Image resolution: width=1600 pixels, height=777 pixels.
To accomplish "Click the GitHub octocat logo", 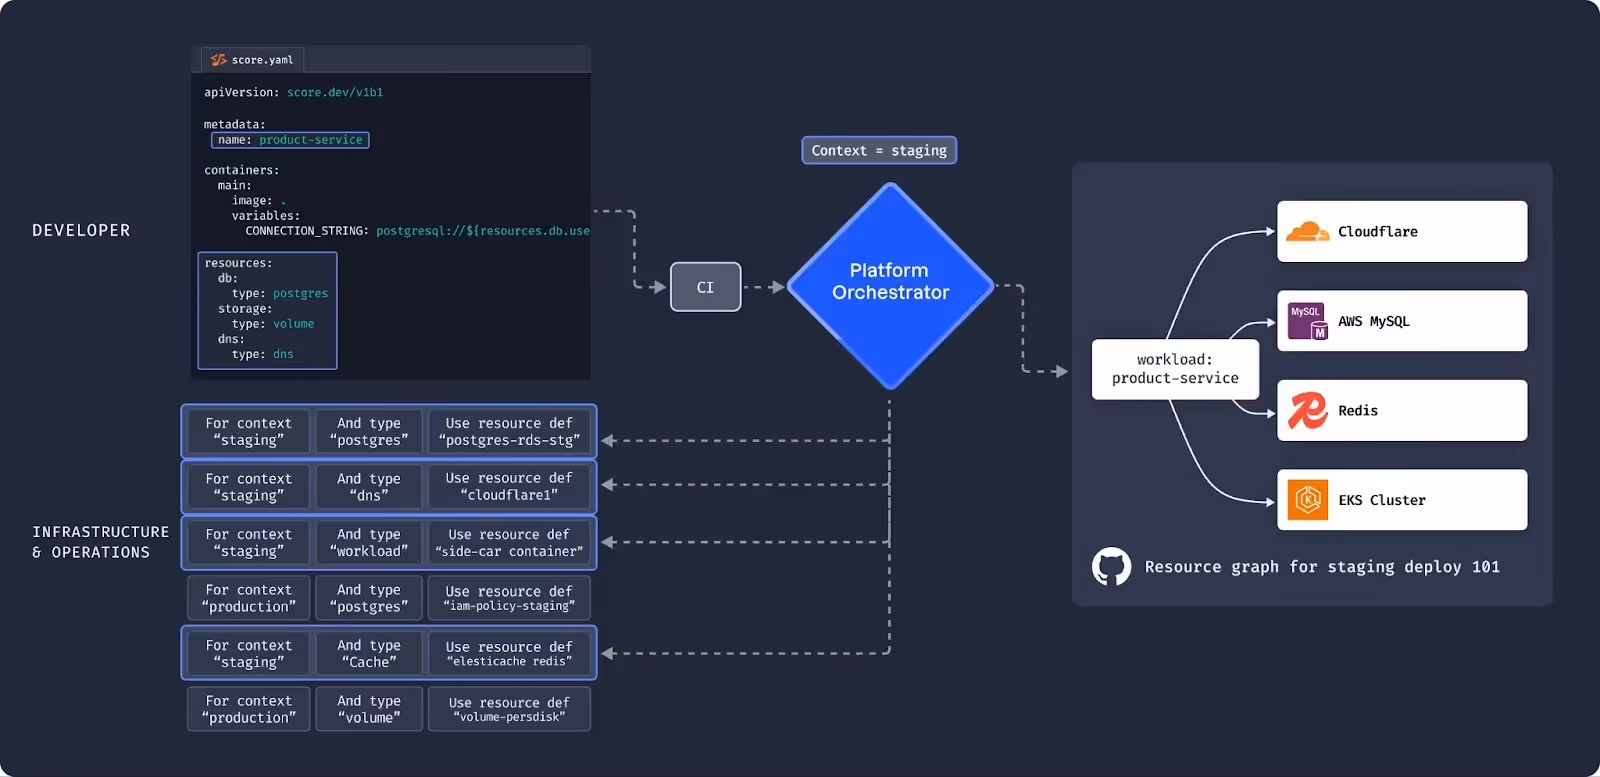I will (1111, 567).
